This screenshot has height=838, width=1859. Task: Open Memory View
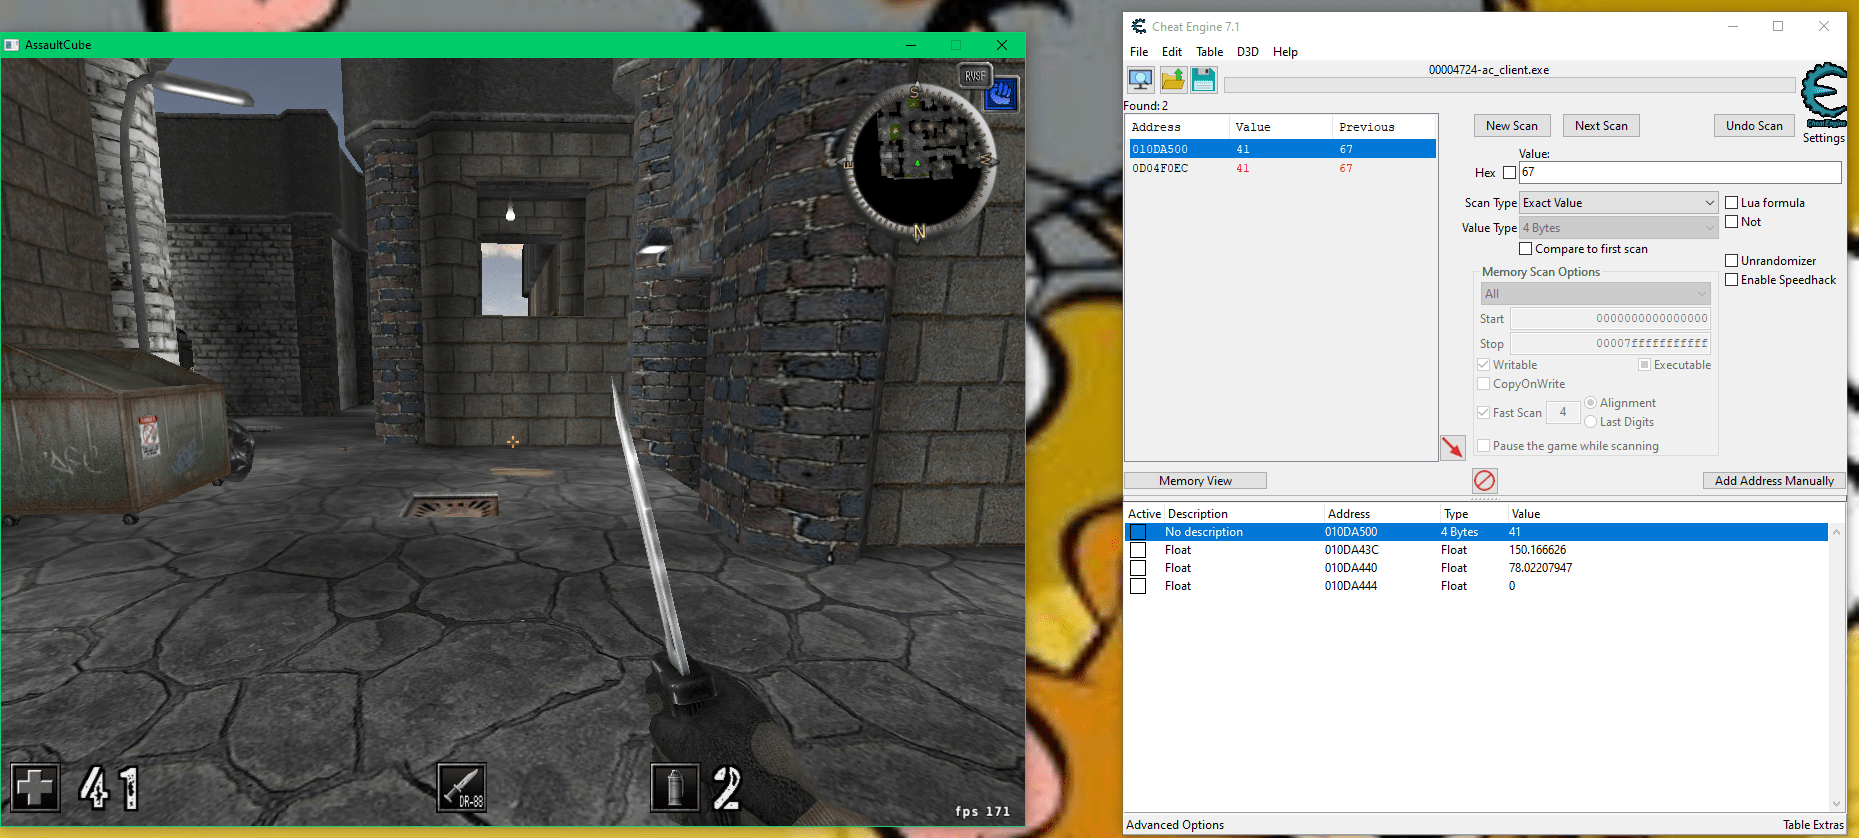1195,481
